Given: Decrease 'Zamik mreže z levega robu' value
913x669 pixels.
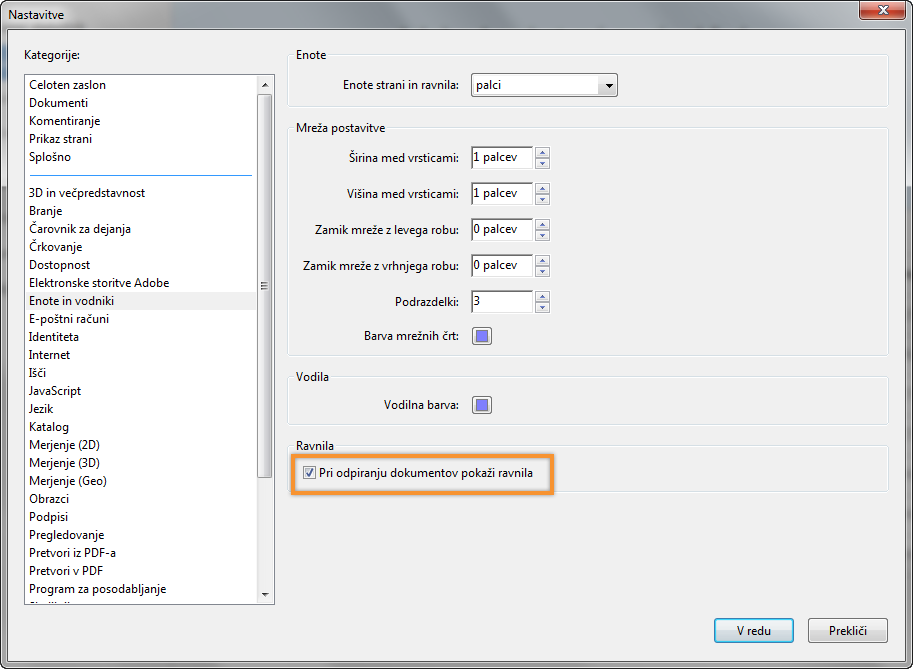Looking at the screenshot, I should [542, 235].
